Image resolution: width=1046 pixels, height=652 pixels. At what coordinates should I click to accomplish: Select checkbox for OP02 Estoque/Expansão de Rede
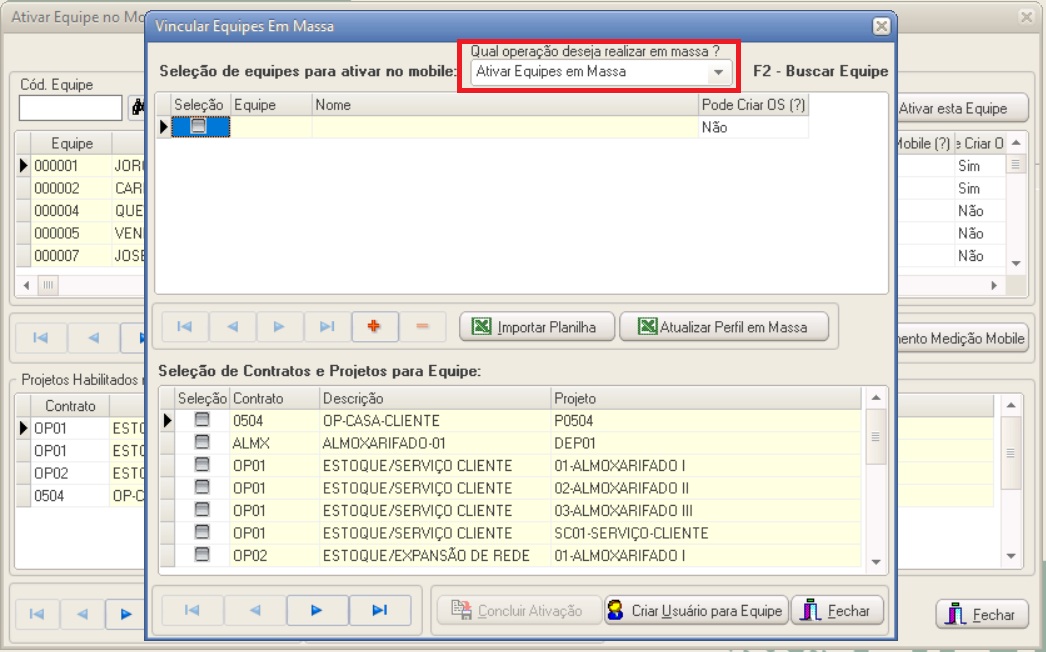(202, 555)
